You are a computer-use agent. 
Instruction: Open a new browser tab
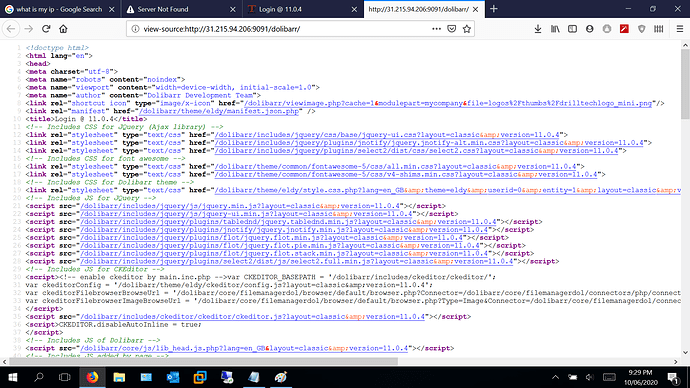(x=494, y=9)
